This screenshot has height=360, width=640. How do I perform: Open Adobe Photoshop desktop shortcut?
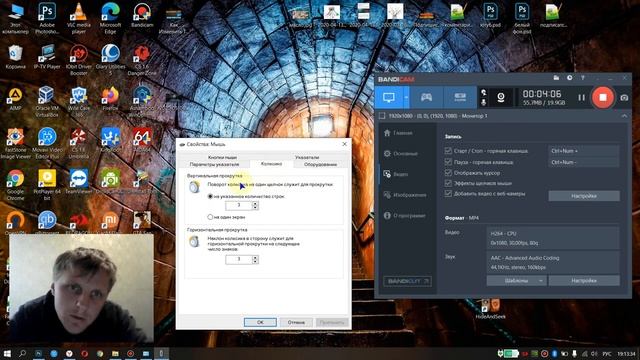[x=47, y=18]
